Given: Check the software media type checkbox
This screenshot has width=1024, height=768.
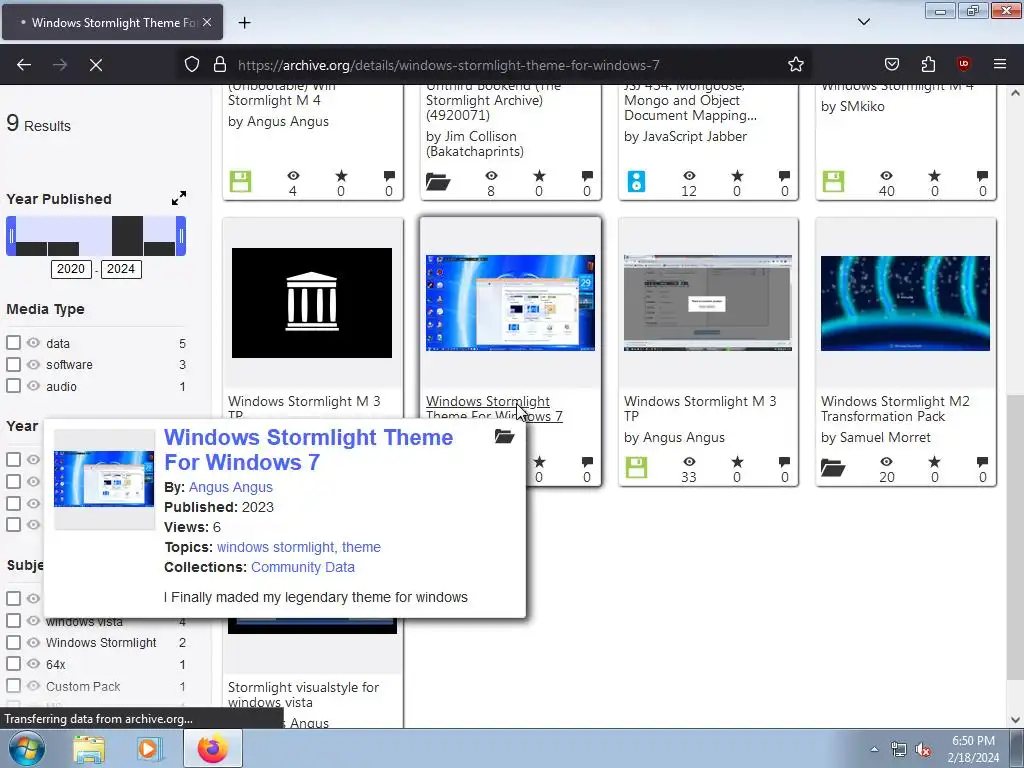Looking at the screenshot, I should [x=13, y=364].
